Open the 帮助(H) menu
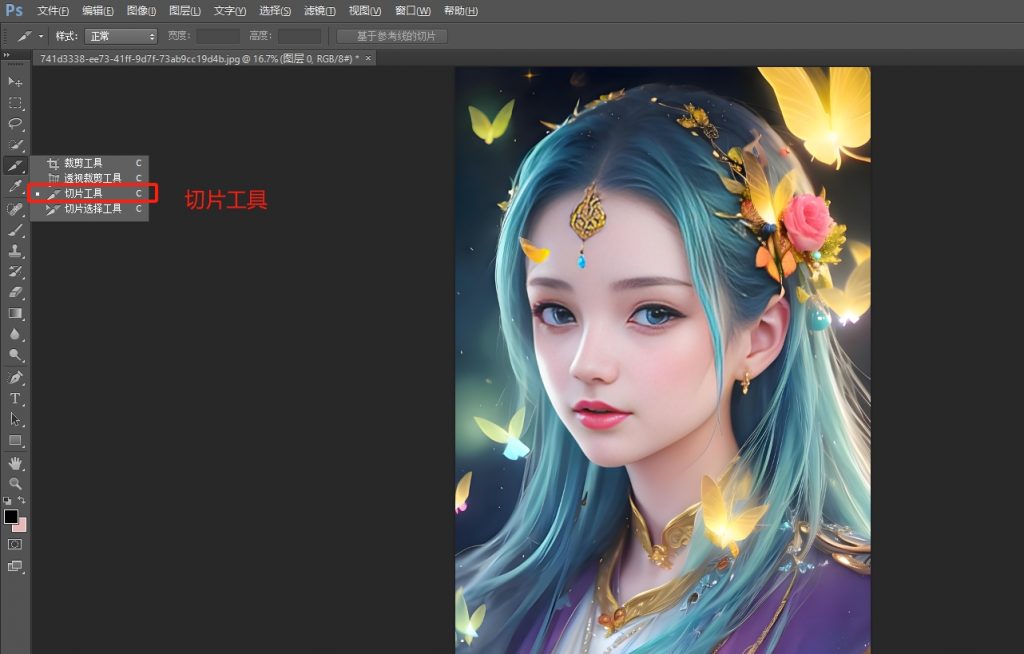The height and width of the screenshot is (654, 1024). (460, 11)
